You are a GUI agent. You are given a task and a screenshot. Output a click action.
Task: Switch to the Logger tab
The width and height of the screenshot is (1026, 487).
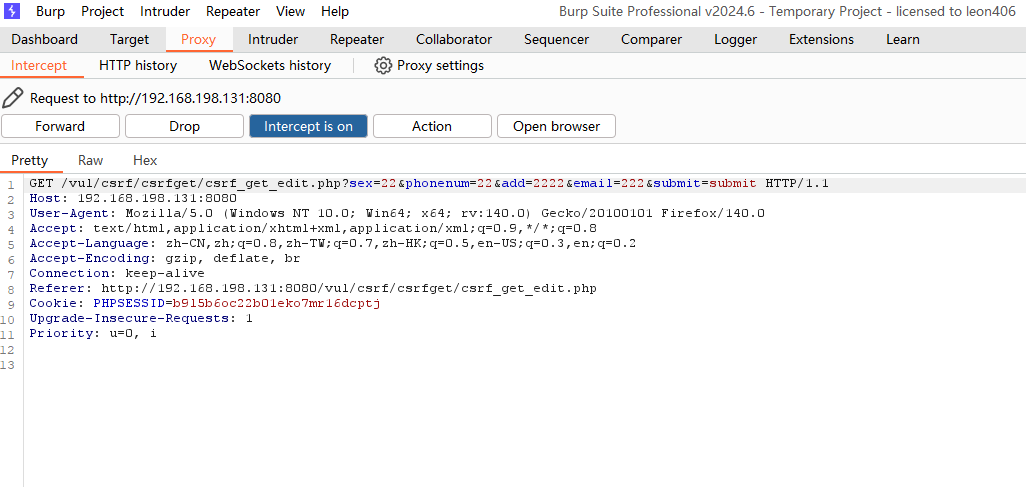pos(735,39)
